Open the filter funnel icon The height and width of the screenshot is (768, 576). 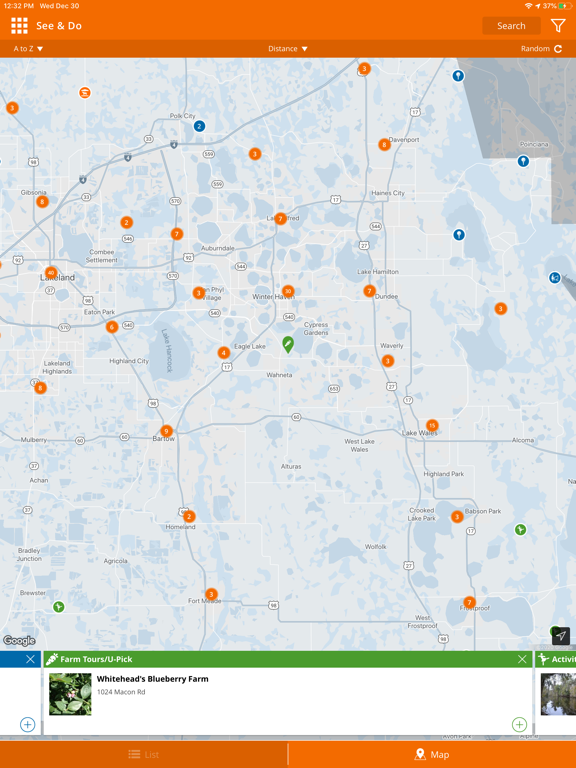[558, 25]
